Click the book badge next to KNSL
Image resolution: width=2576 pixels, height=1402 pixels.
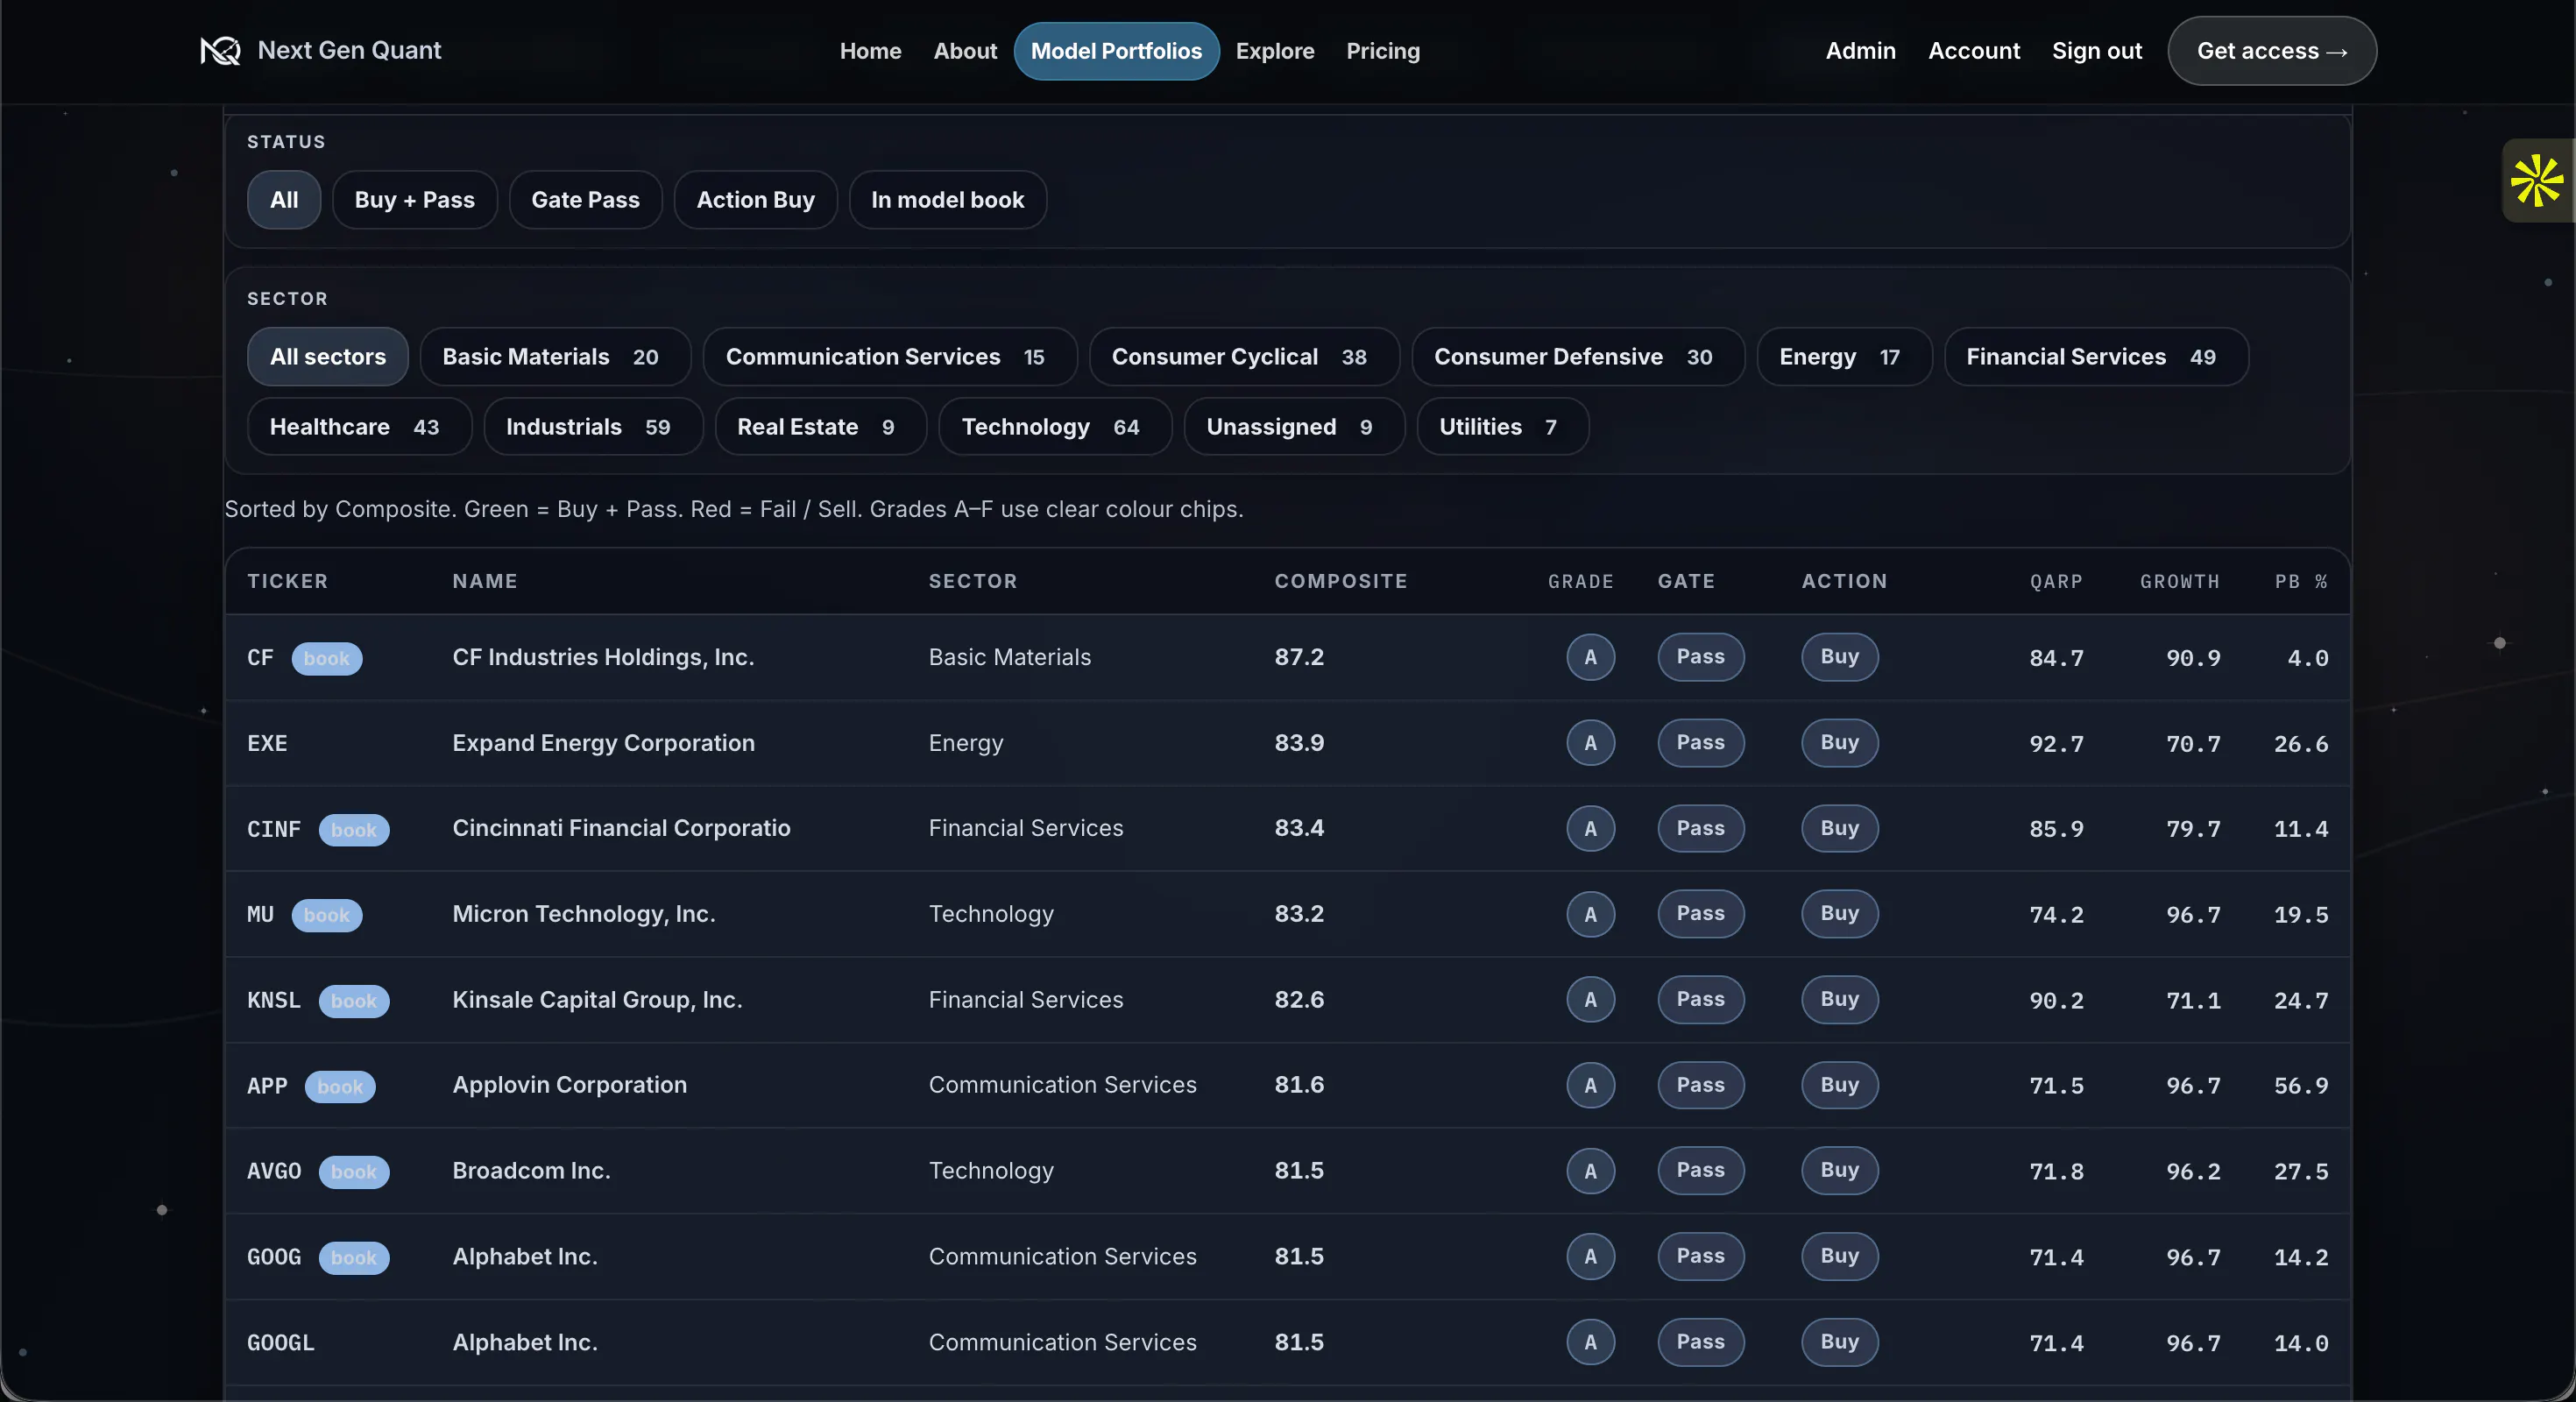pos(354,1001)
